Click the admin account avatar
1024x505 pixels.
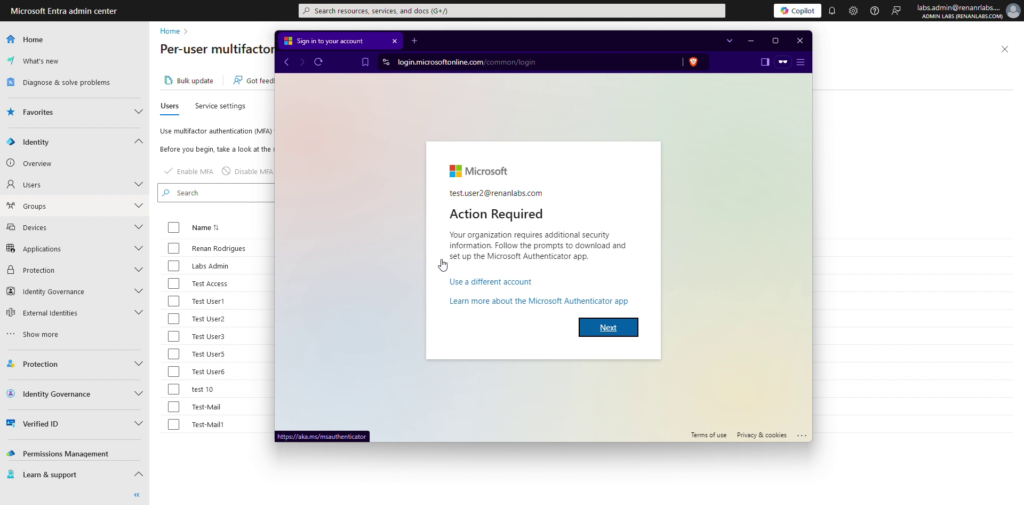1013,10
